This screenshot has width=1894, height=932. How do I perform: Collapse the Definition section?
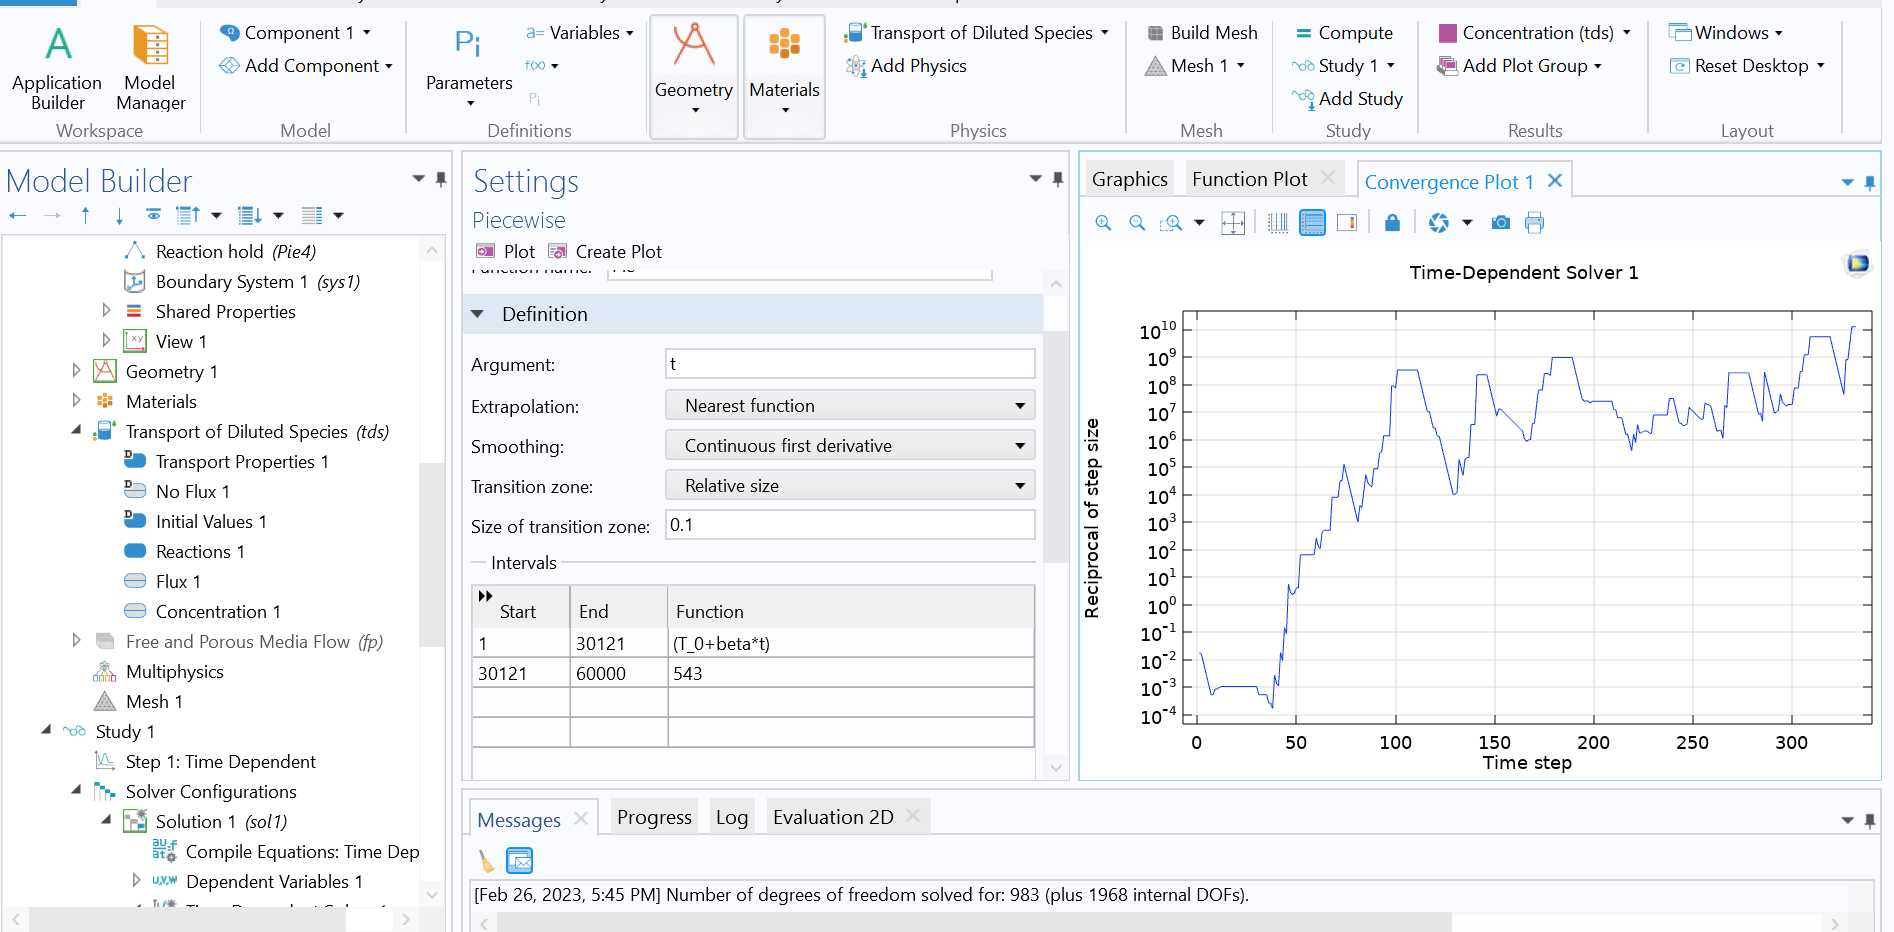coord(478,314)
